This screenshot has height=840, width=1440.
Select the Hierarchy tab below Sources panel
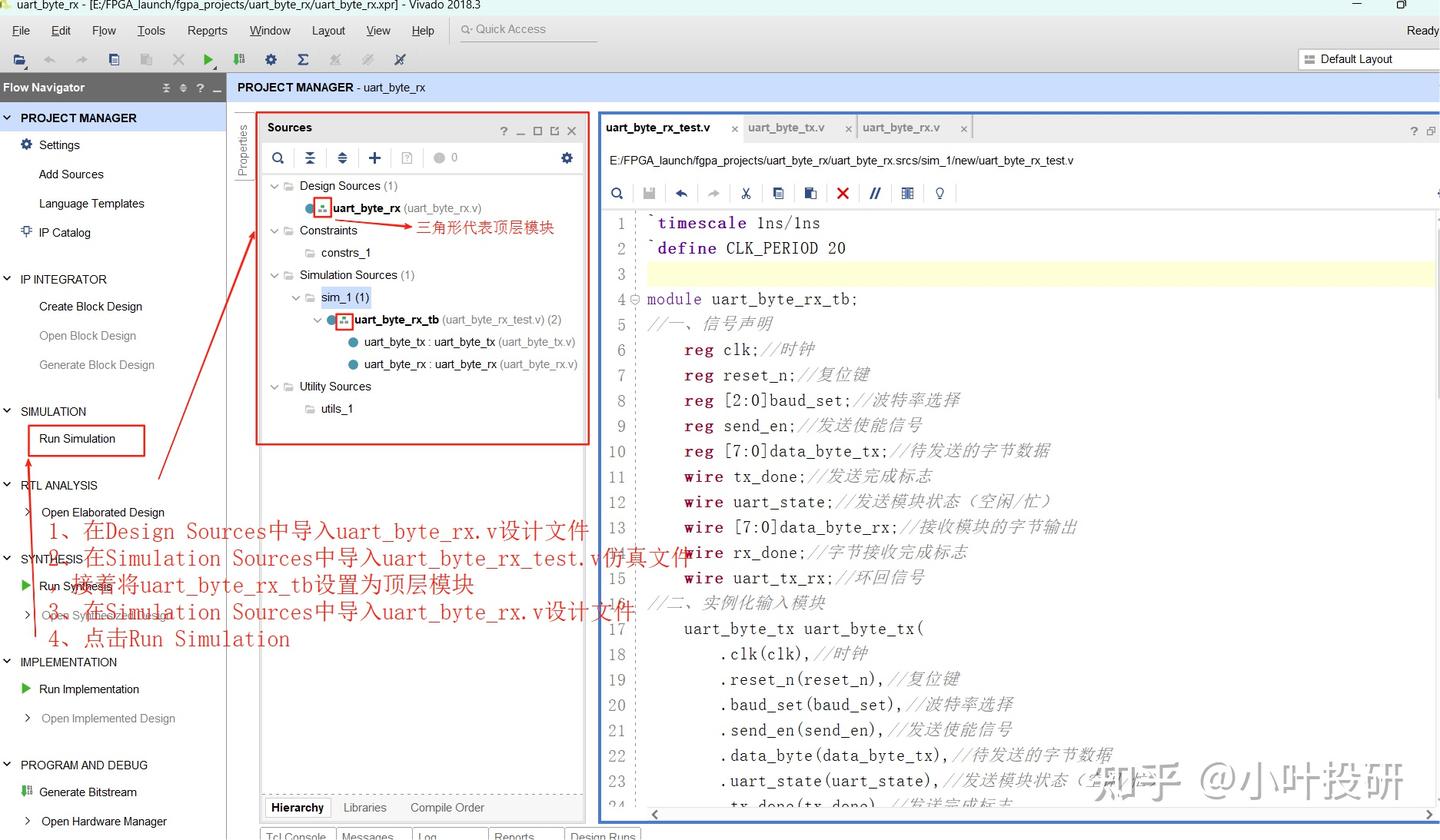click(296, 807)
